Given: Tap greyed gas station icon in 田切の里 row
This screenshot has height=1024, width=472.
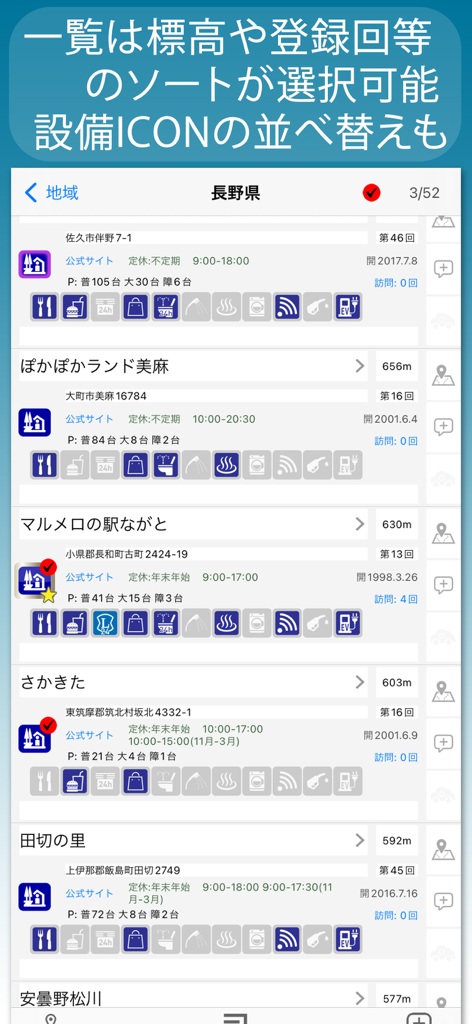Looking at the screenshot, I should click(x=317, y=939).
